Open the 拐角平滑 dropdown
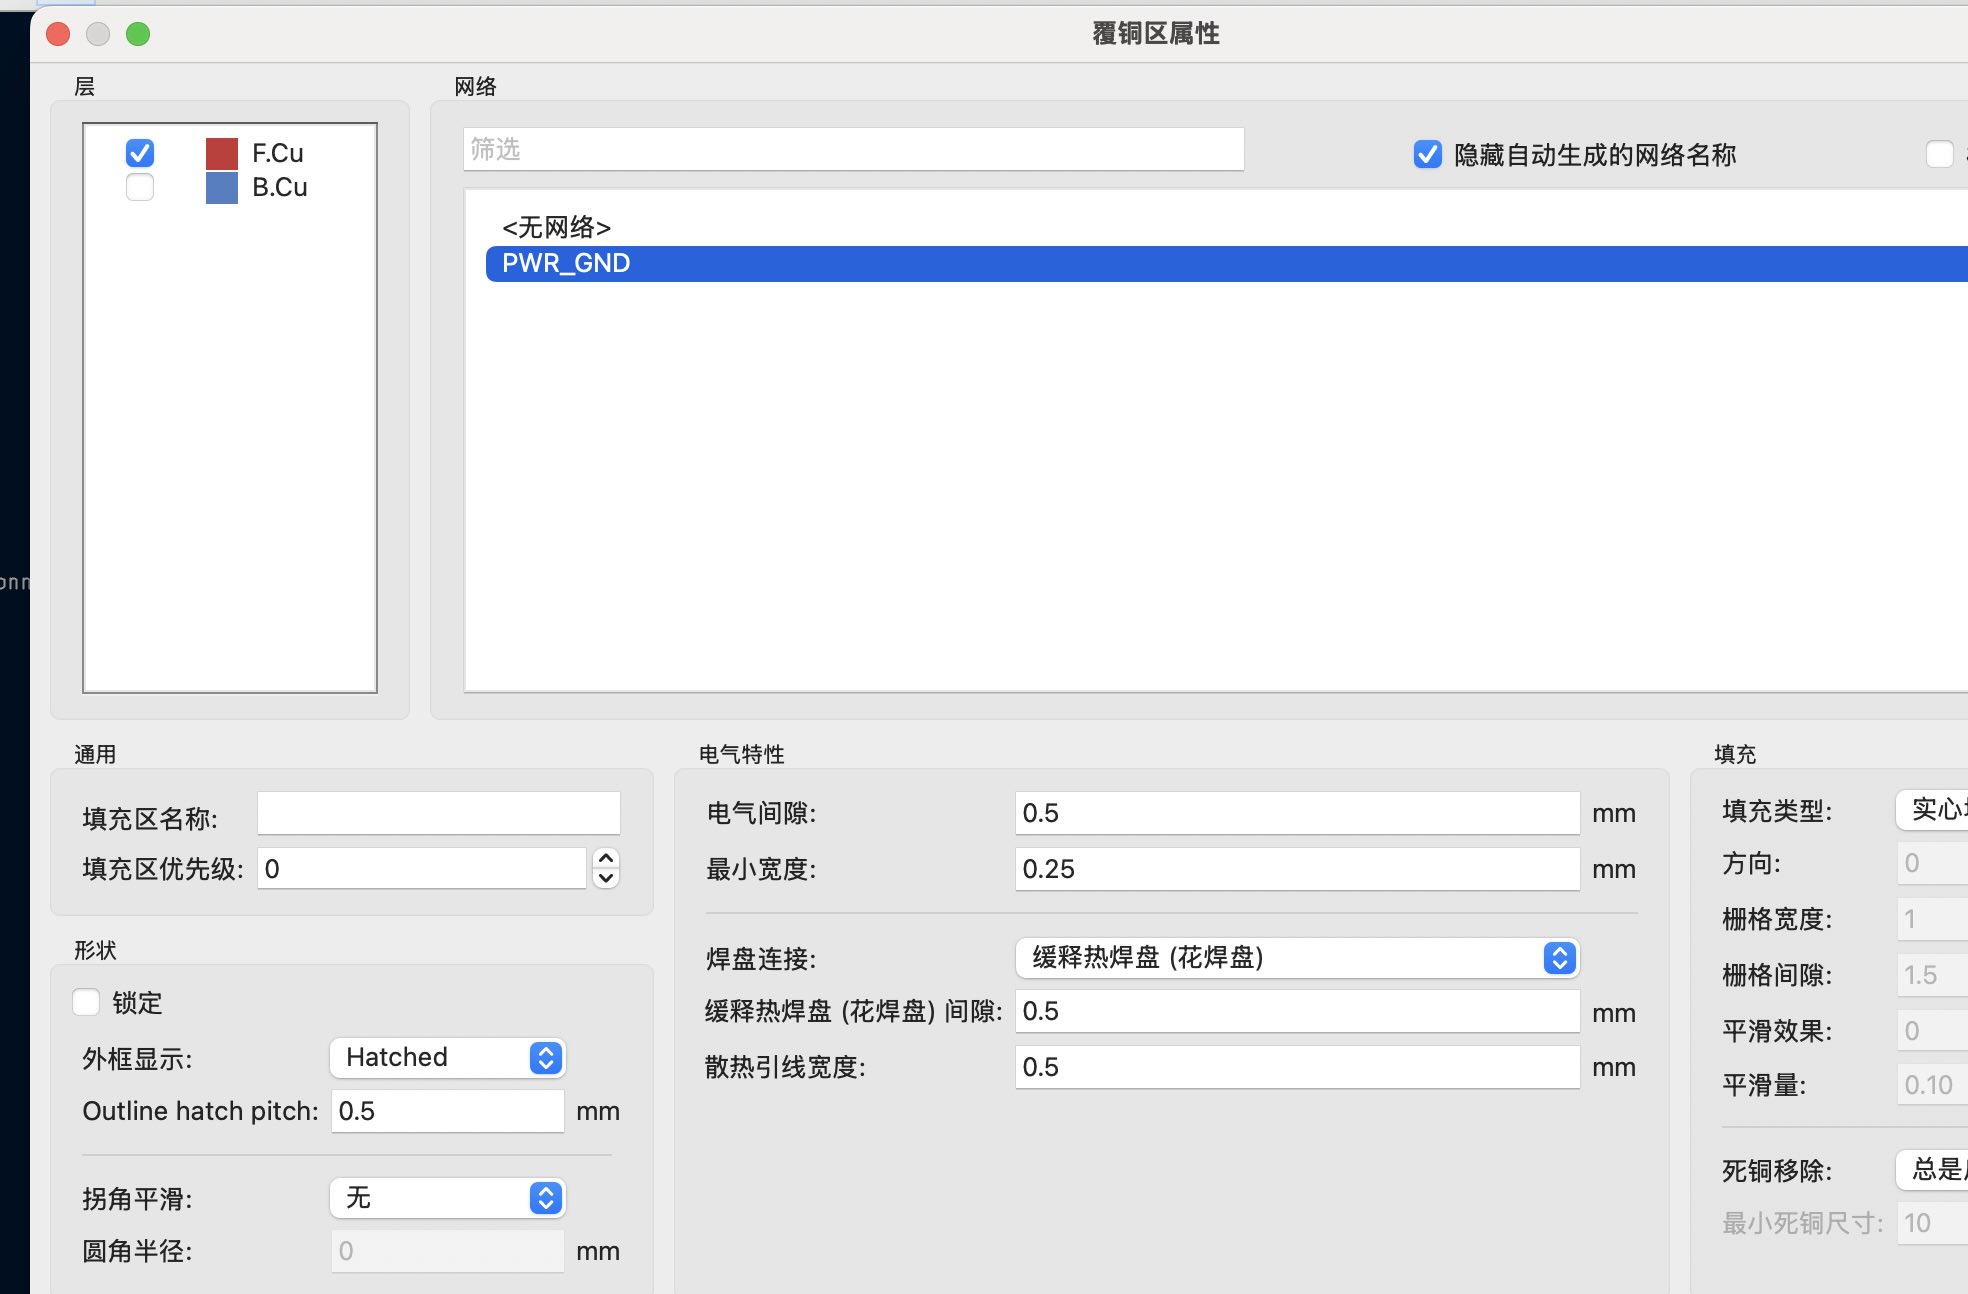This screenshot has width=1968, height=1294. [x=447, y=1198]
